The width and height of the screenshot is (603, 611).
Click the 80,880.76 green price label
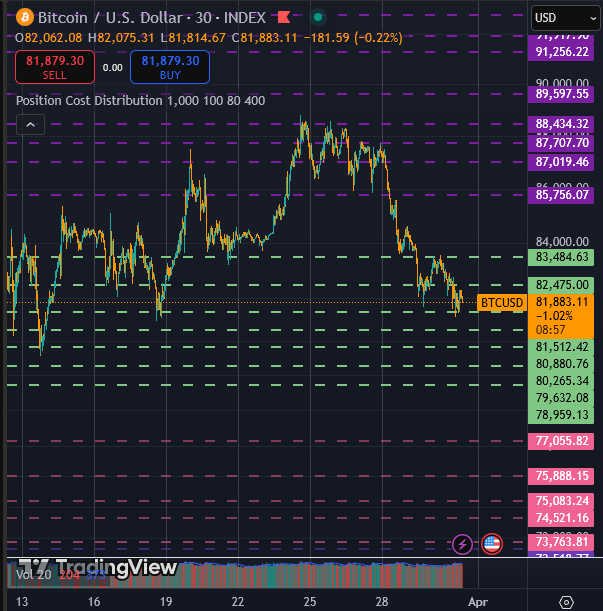[561, 364]
